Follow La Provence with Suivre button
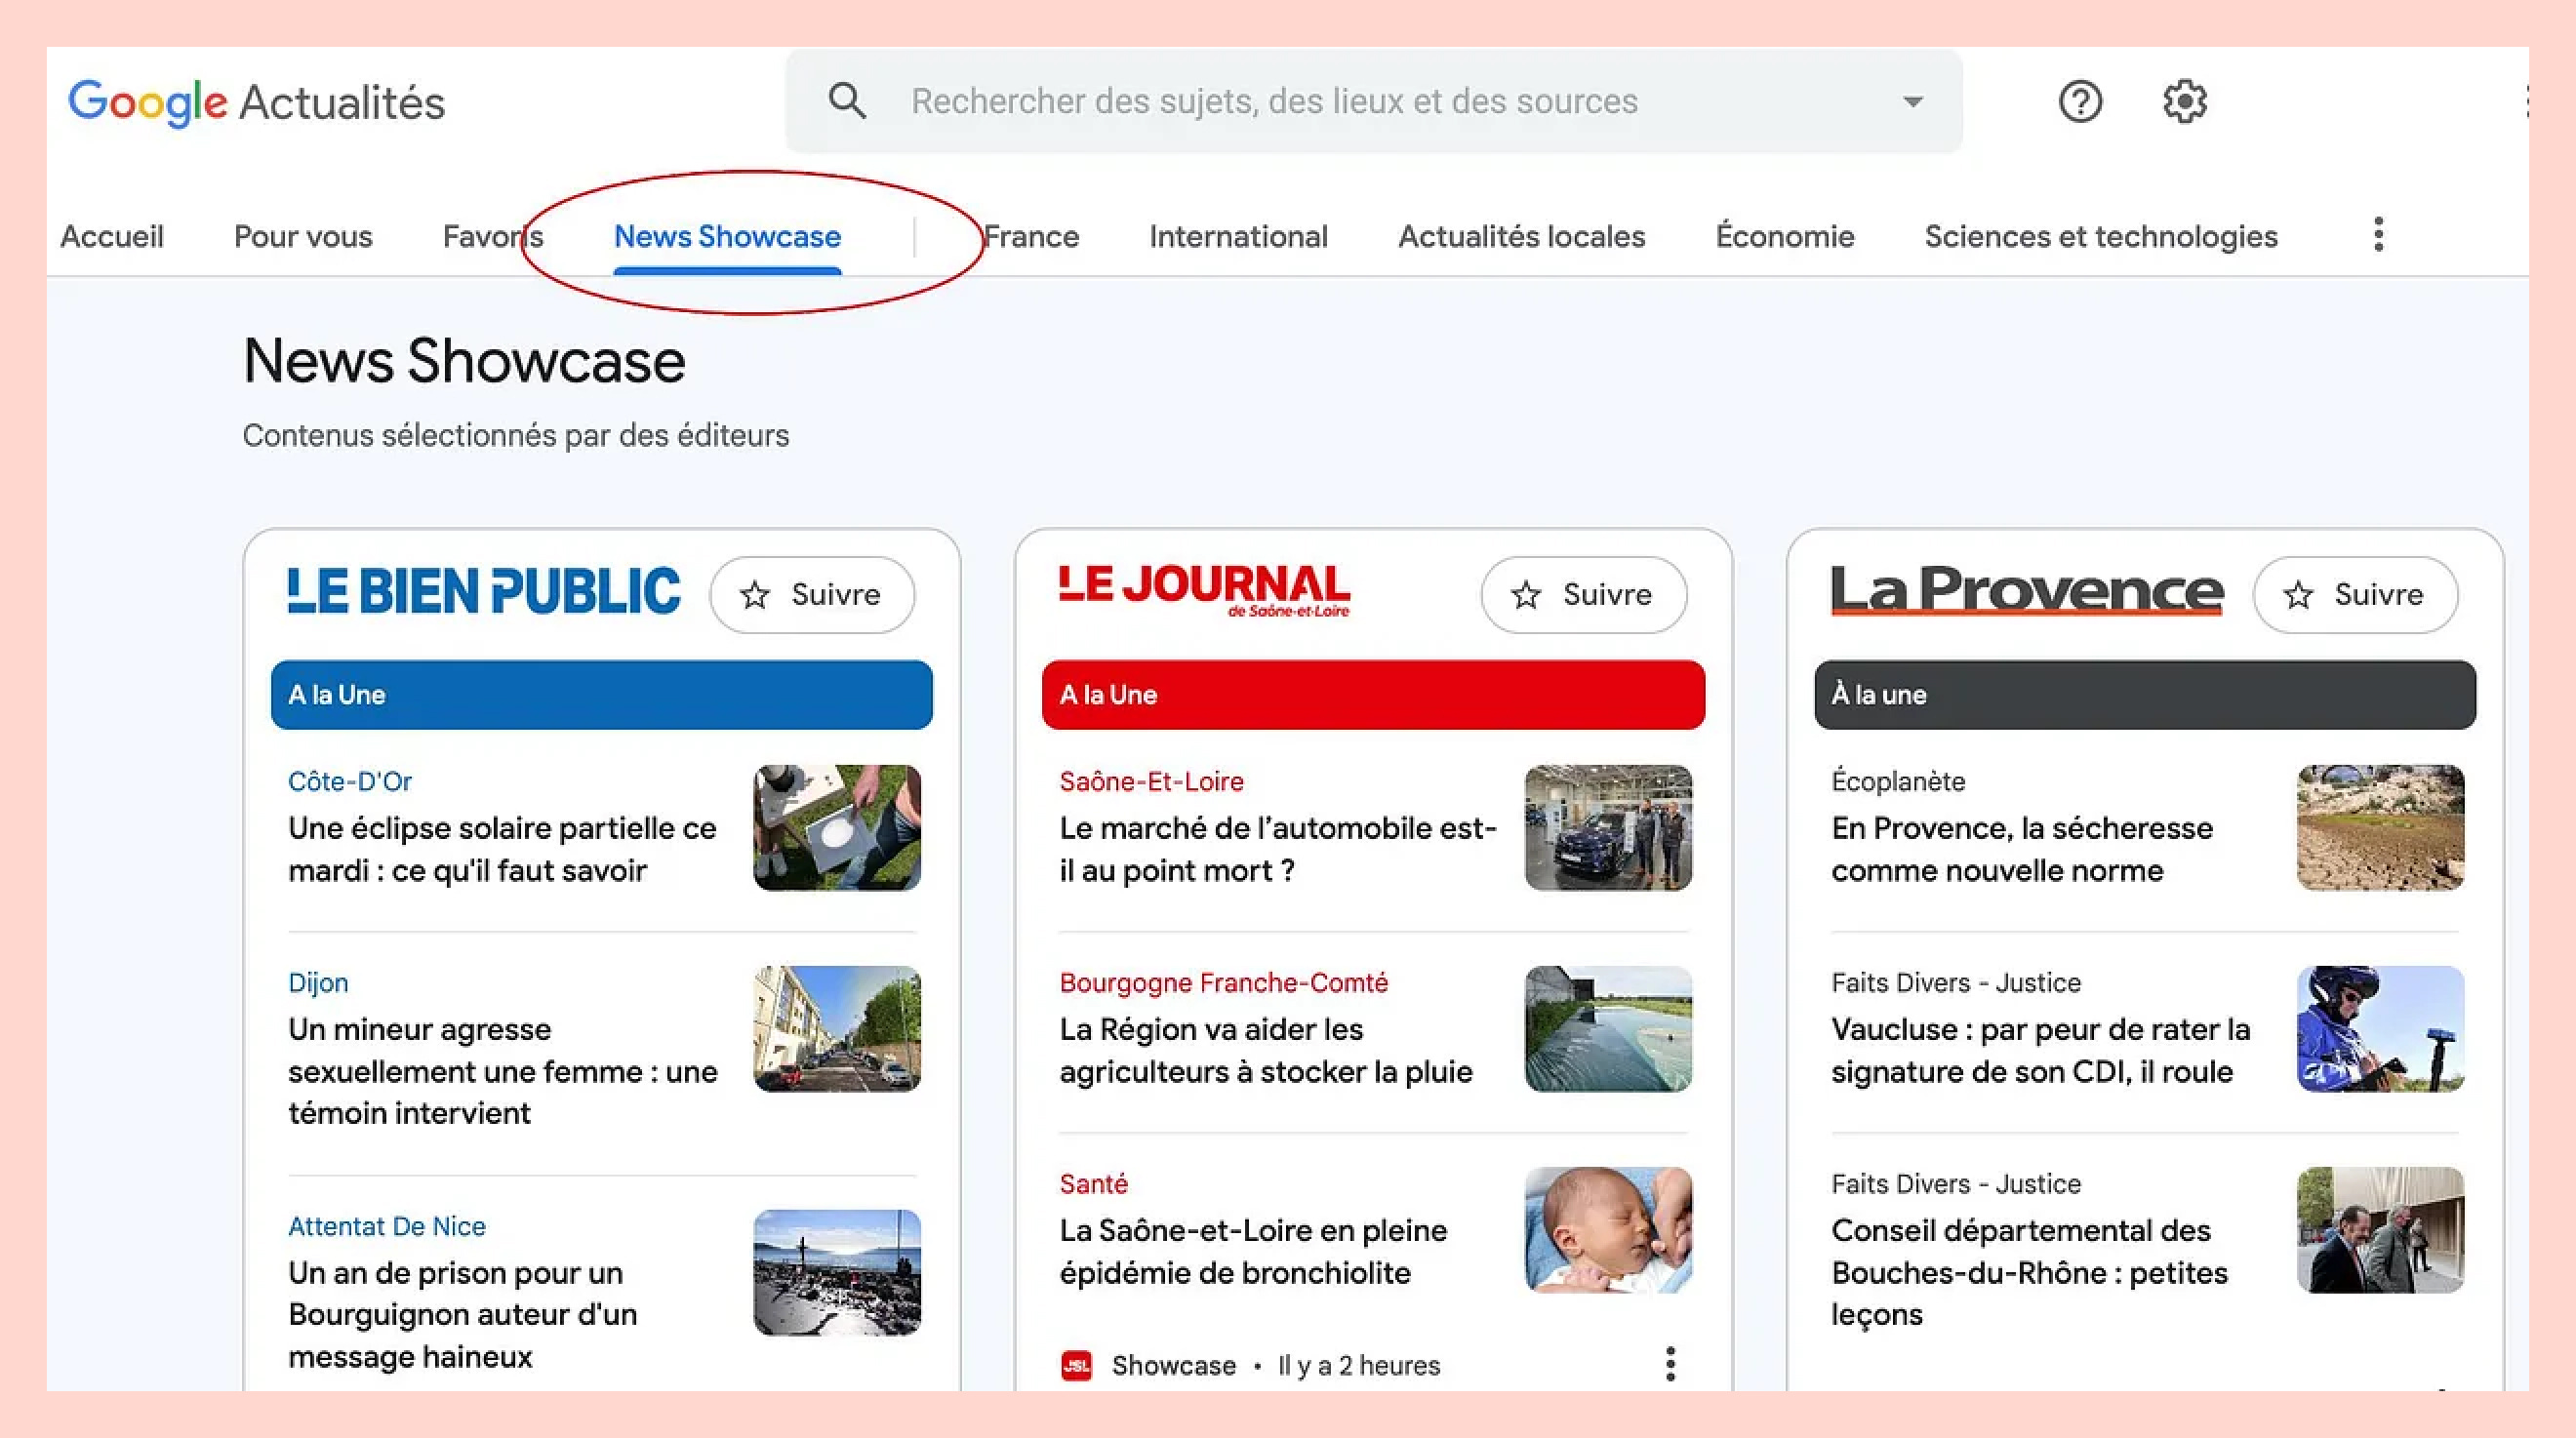This screenshot has width=2576, height=1438. coord(2355,595)
